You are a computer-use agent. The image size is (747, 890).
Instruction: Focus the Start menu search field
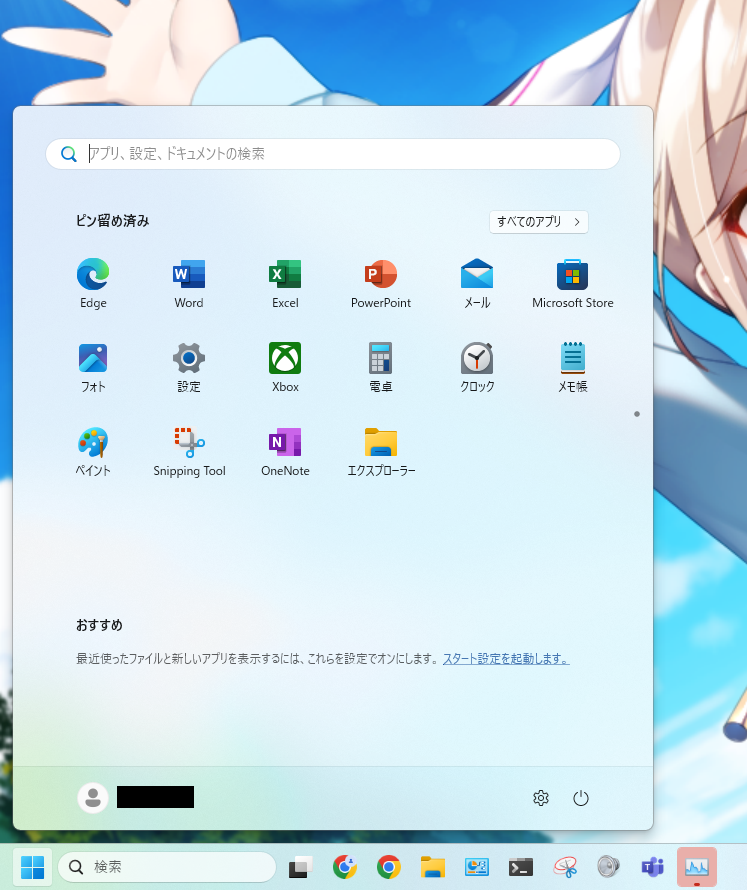tap(333, 154)
